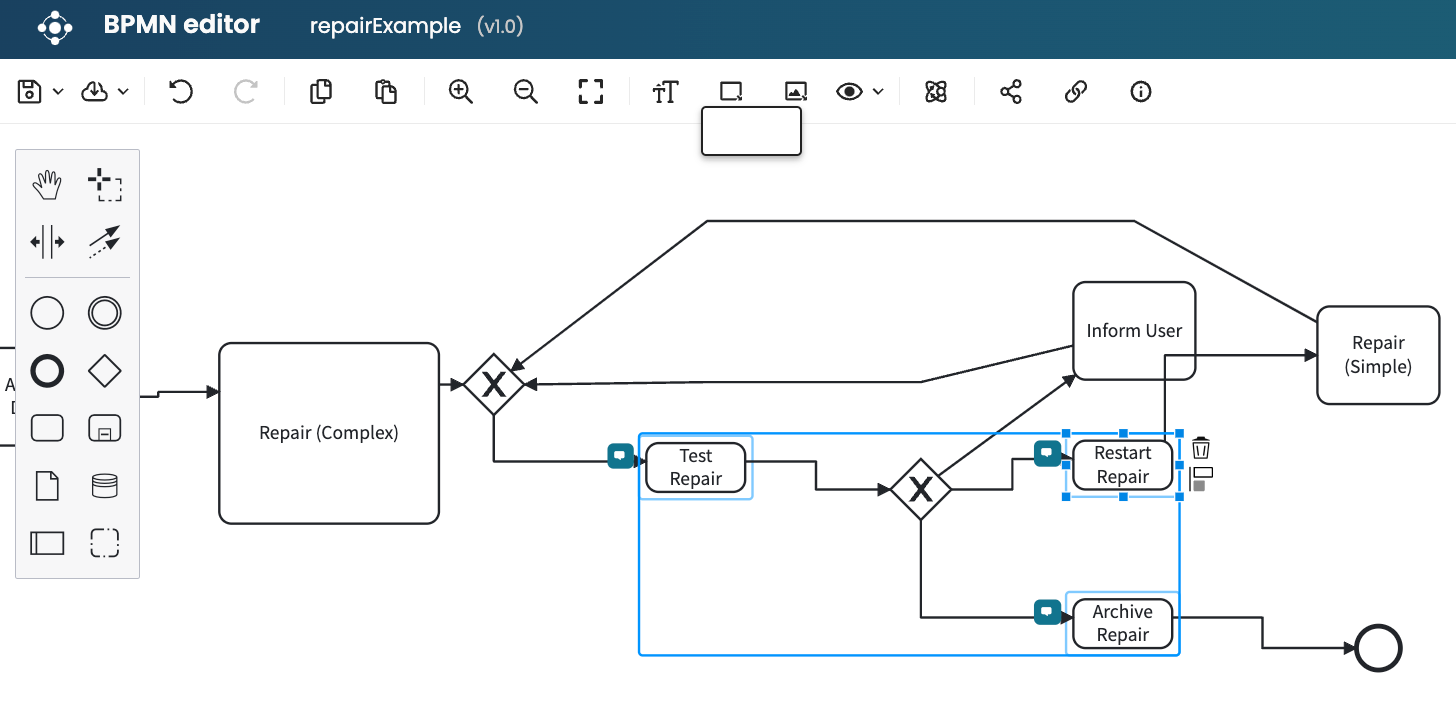Open the share diagram button
Viewport: 1456px width, 727px height.
click(1011, 92)
